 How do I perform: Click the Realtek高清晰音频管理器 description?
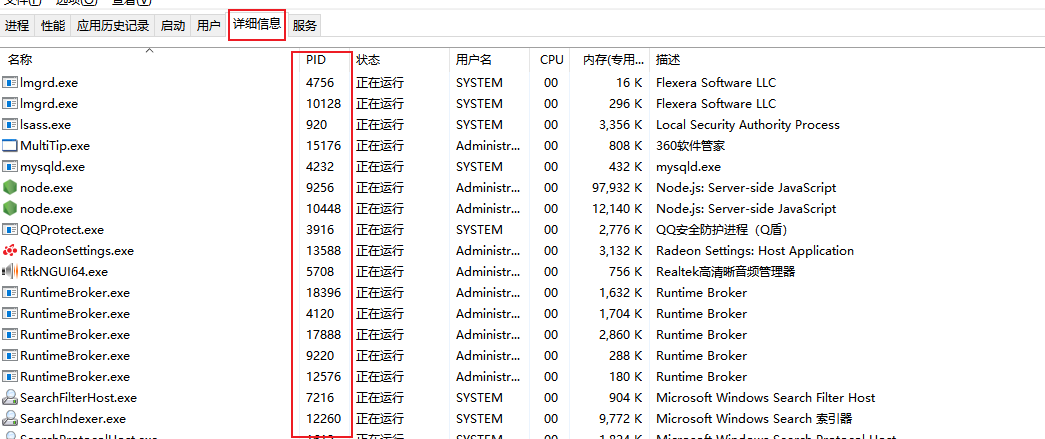726,272
